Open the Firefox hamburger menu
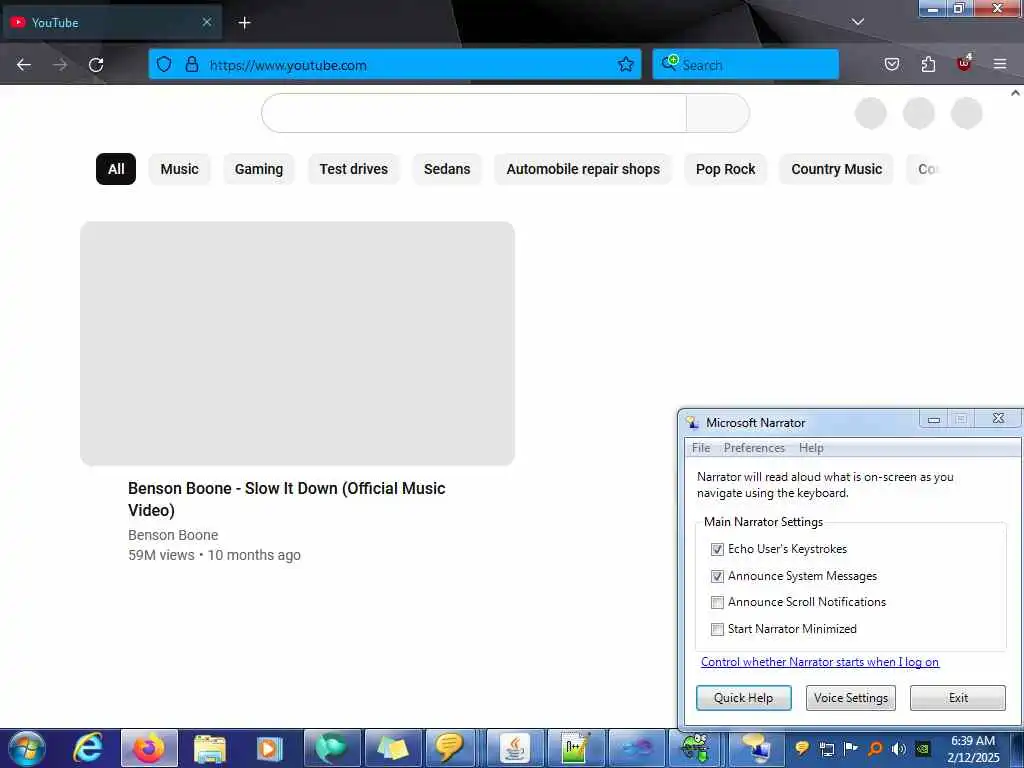1024x768 pixels. [1000, 64]
